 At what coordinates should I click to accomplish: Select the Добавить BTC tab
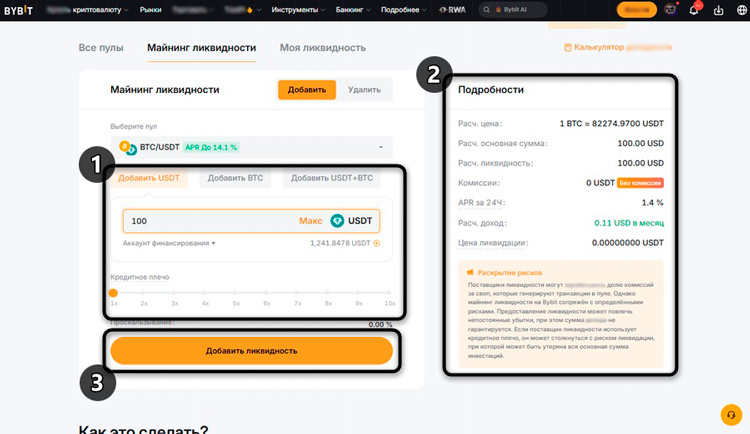pyautogui.click(x=235, y=178)
